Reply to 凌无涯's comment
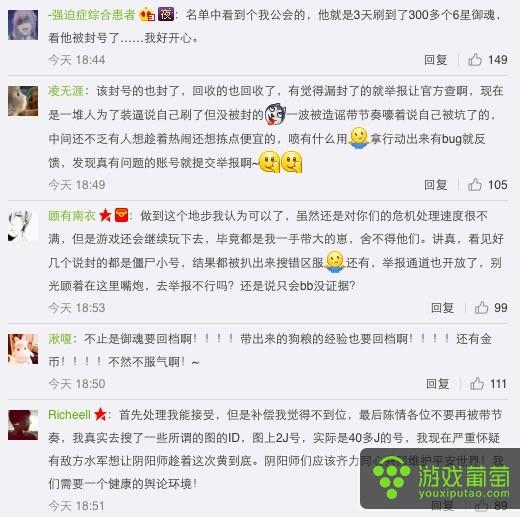Screen dimensions: 520x517 (435, 185)
